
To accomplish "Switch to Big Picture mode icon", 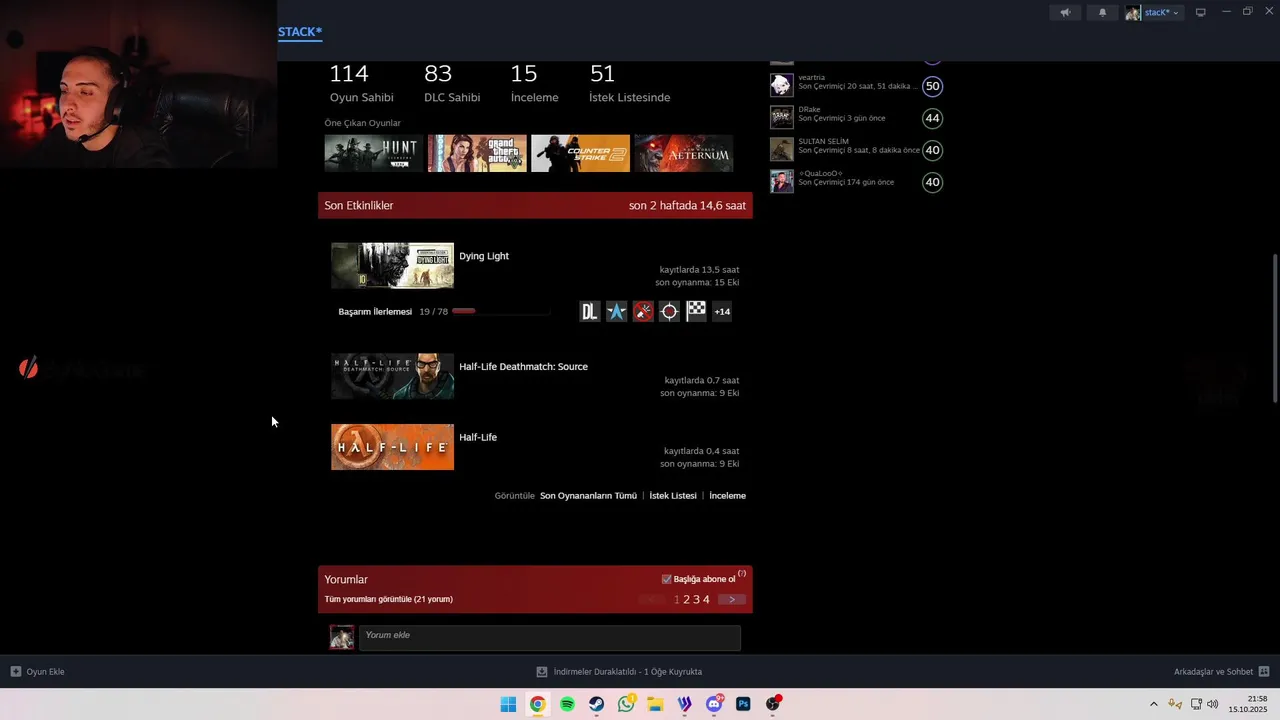I will 1201,12.
